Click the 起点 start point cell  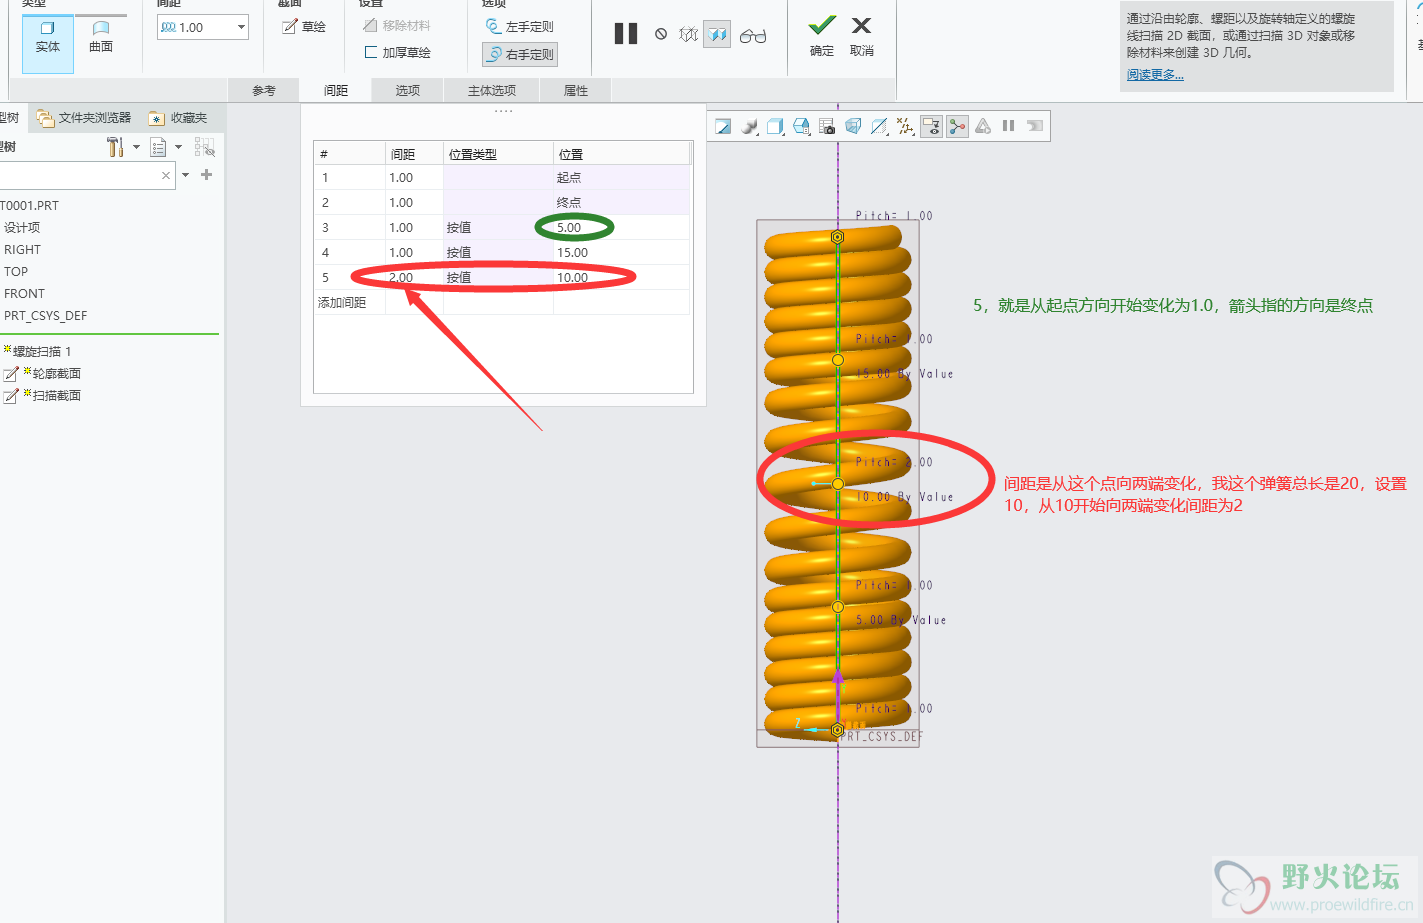[569, 177]
